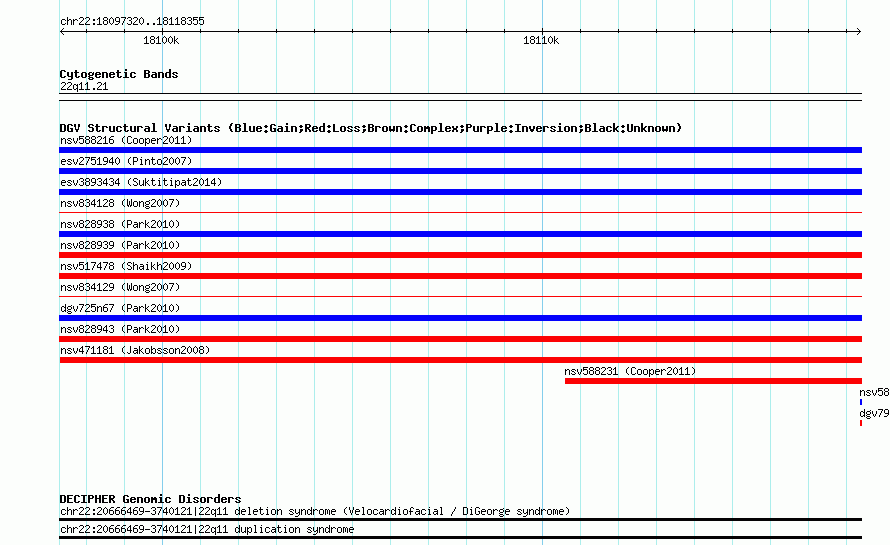Open nsv588231 (Cooper2011) variant label
This screenshot has height=545, width=890.
click(630, 371)
